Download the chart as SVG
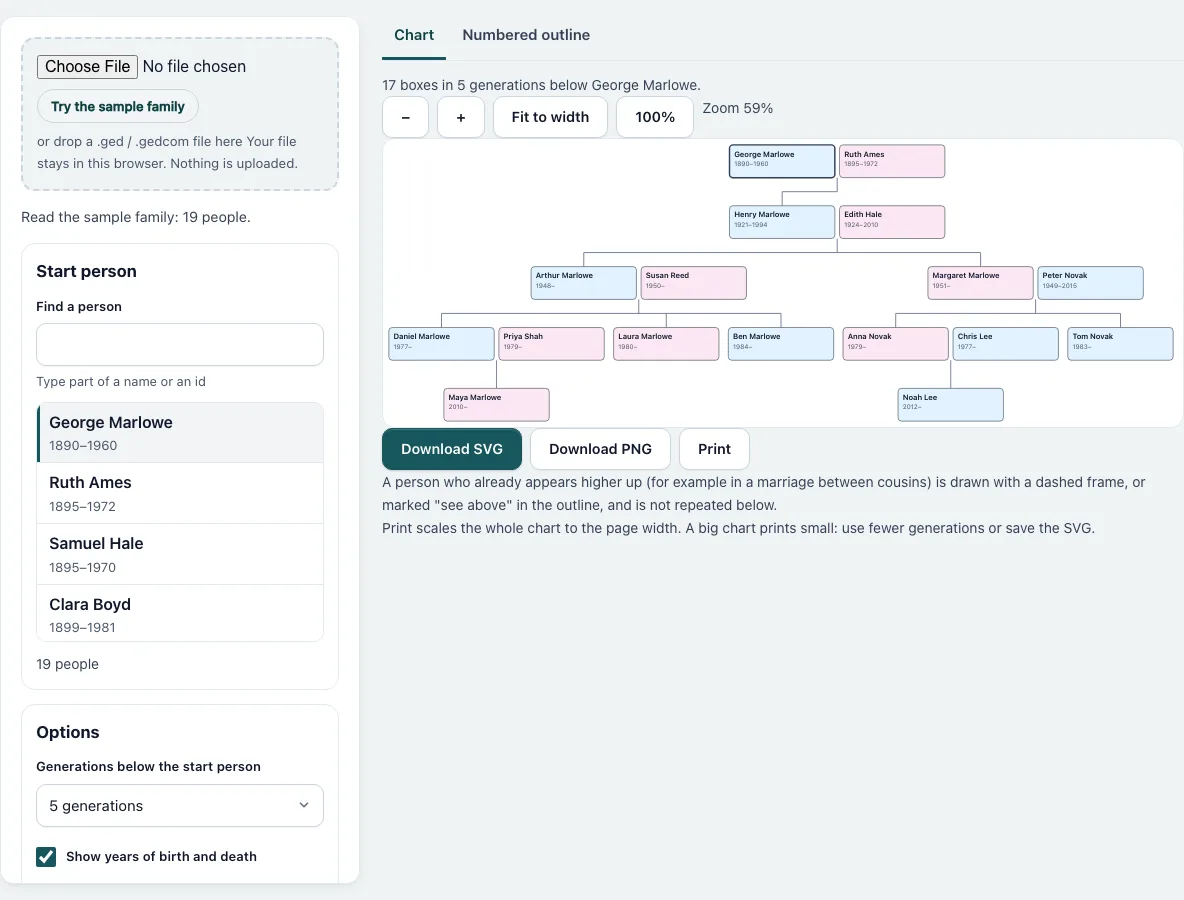Screen dimensions: 1184x900 click(452, 449)
